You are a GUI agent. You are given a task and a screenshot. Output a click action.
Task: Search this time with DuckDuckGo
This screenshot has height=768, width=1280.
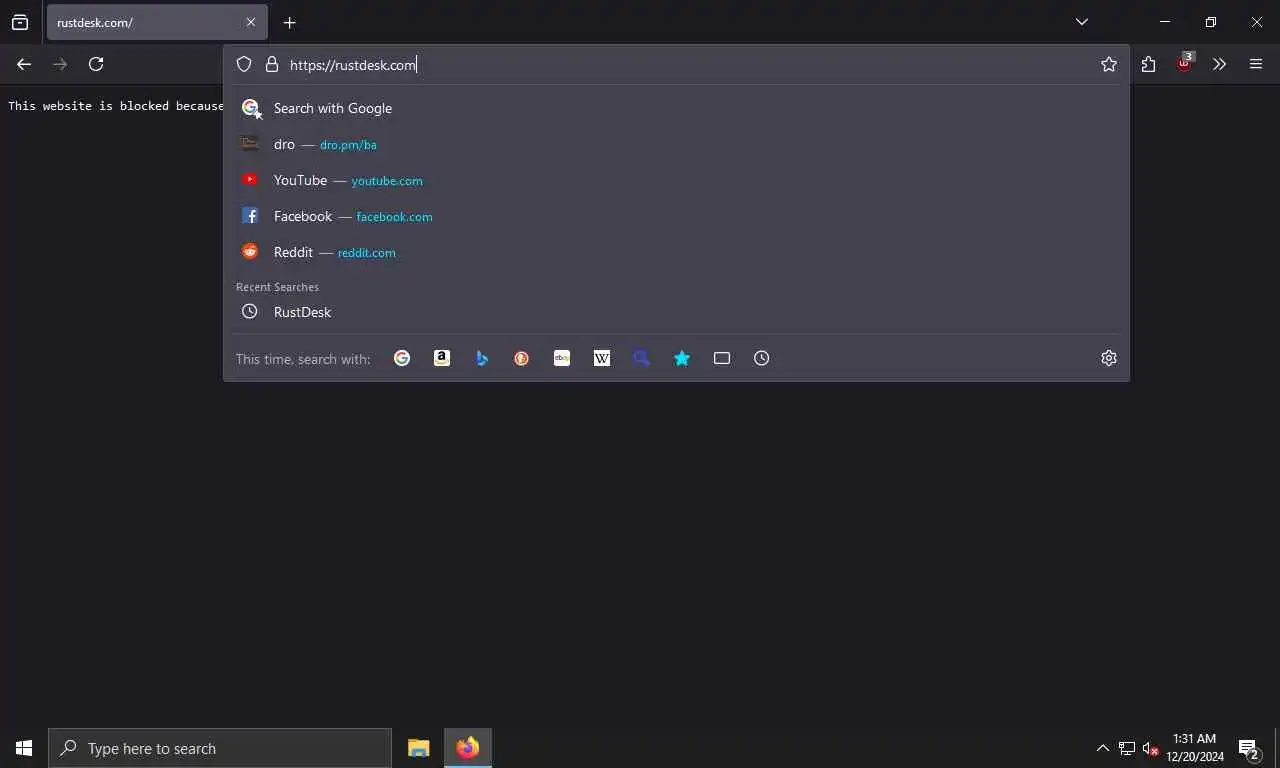(522, 358)
